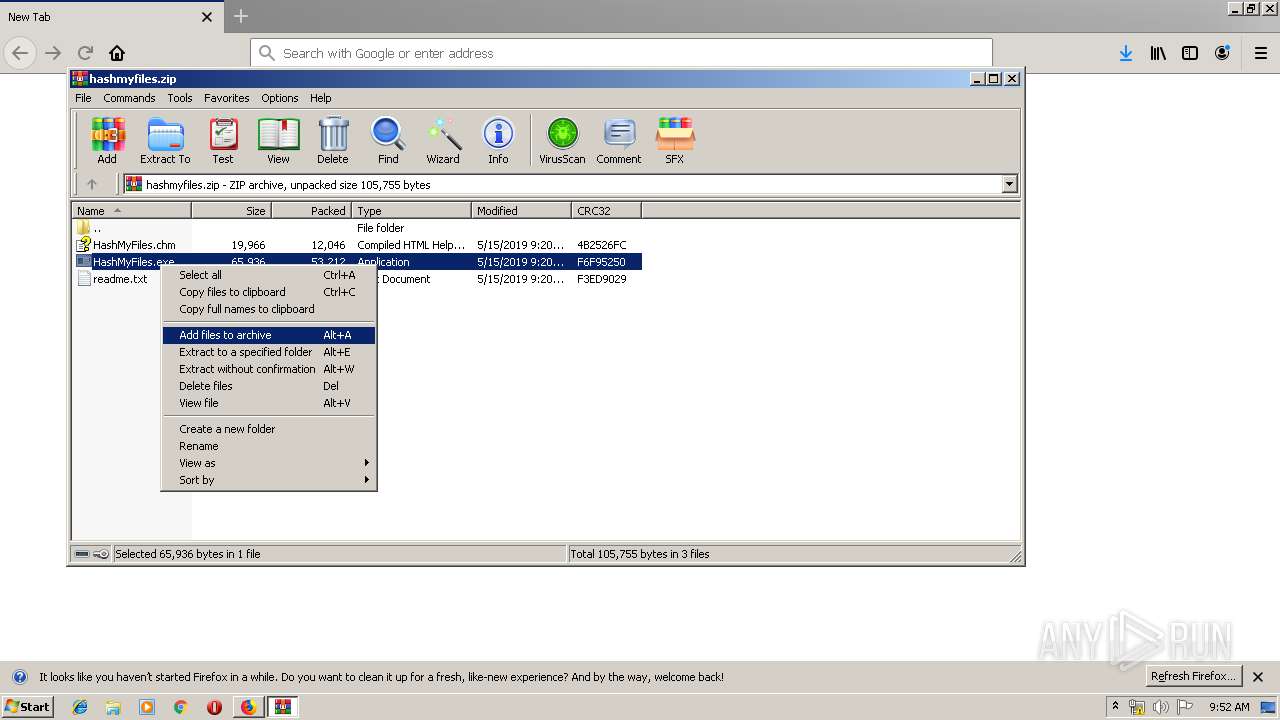The height and width of the screenshot is (720, 1280).
Task: Click the Delete trash can icon
Action: 333,140
